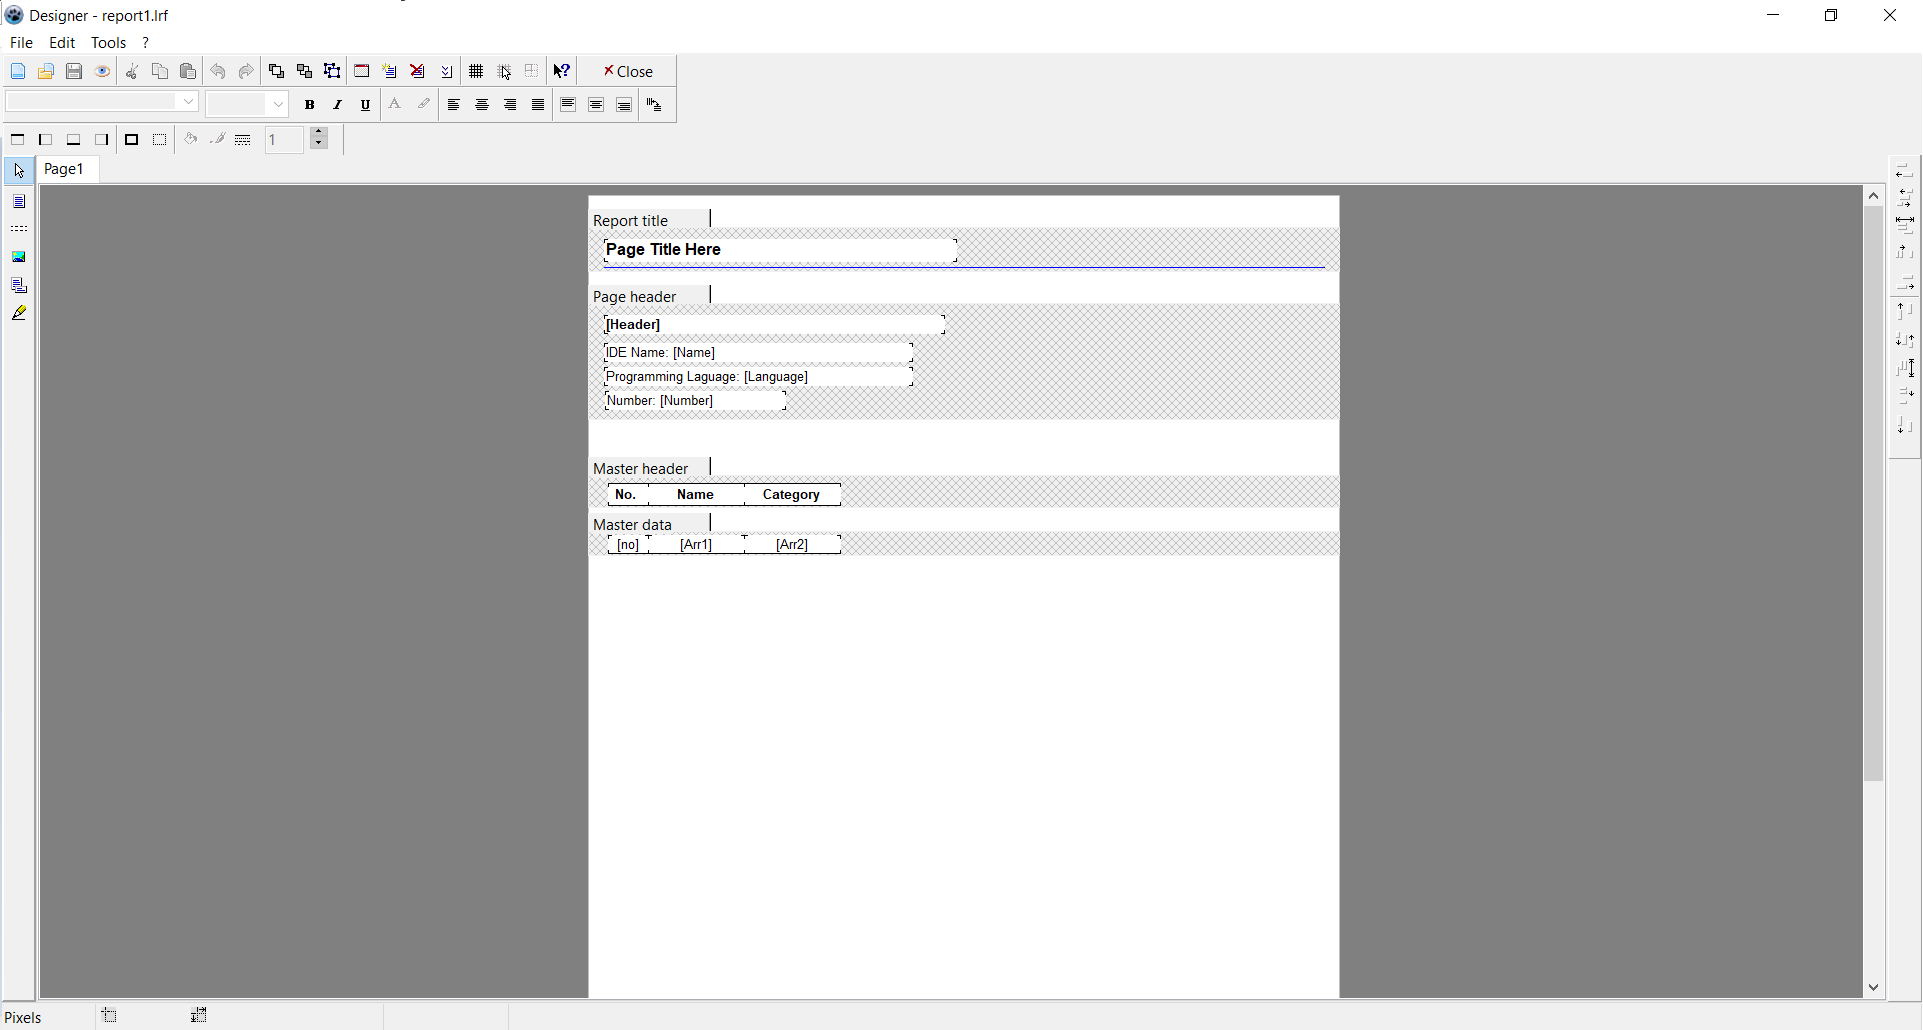Toggle the top frame line

(18, 140)
